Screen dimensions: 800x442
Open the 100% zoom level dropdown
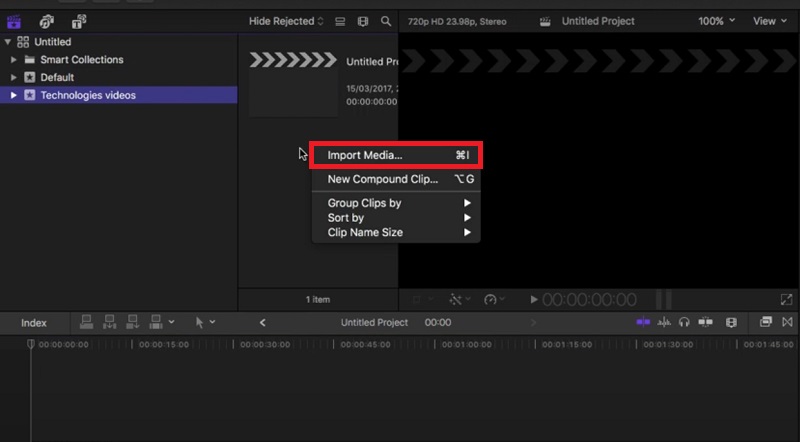click(x=716, y=21)
